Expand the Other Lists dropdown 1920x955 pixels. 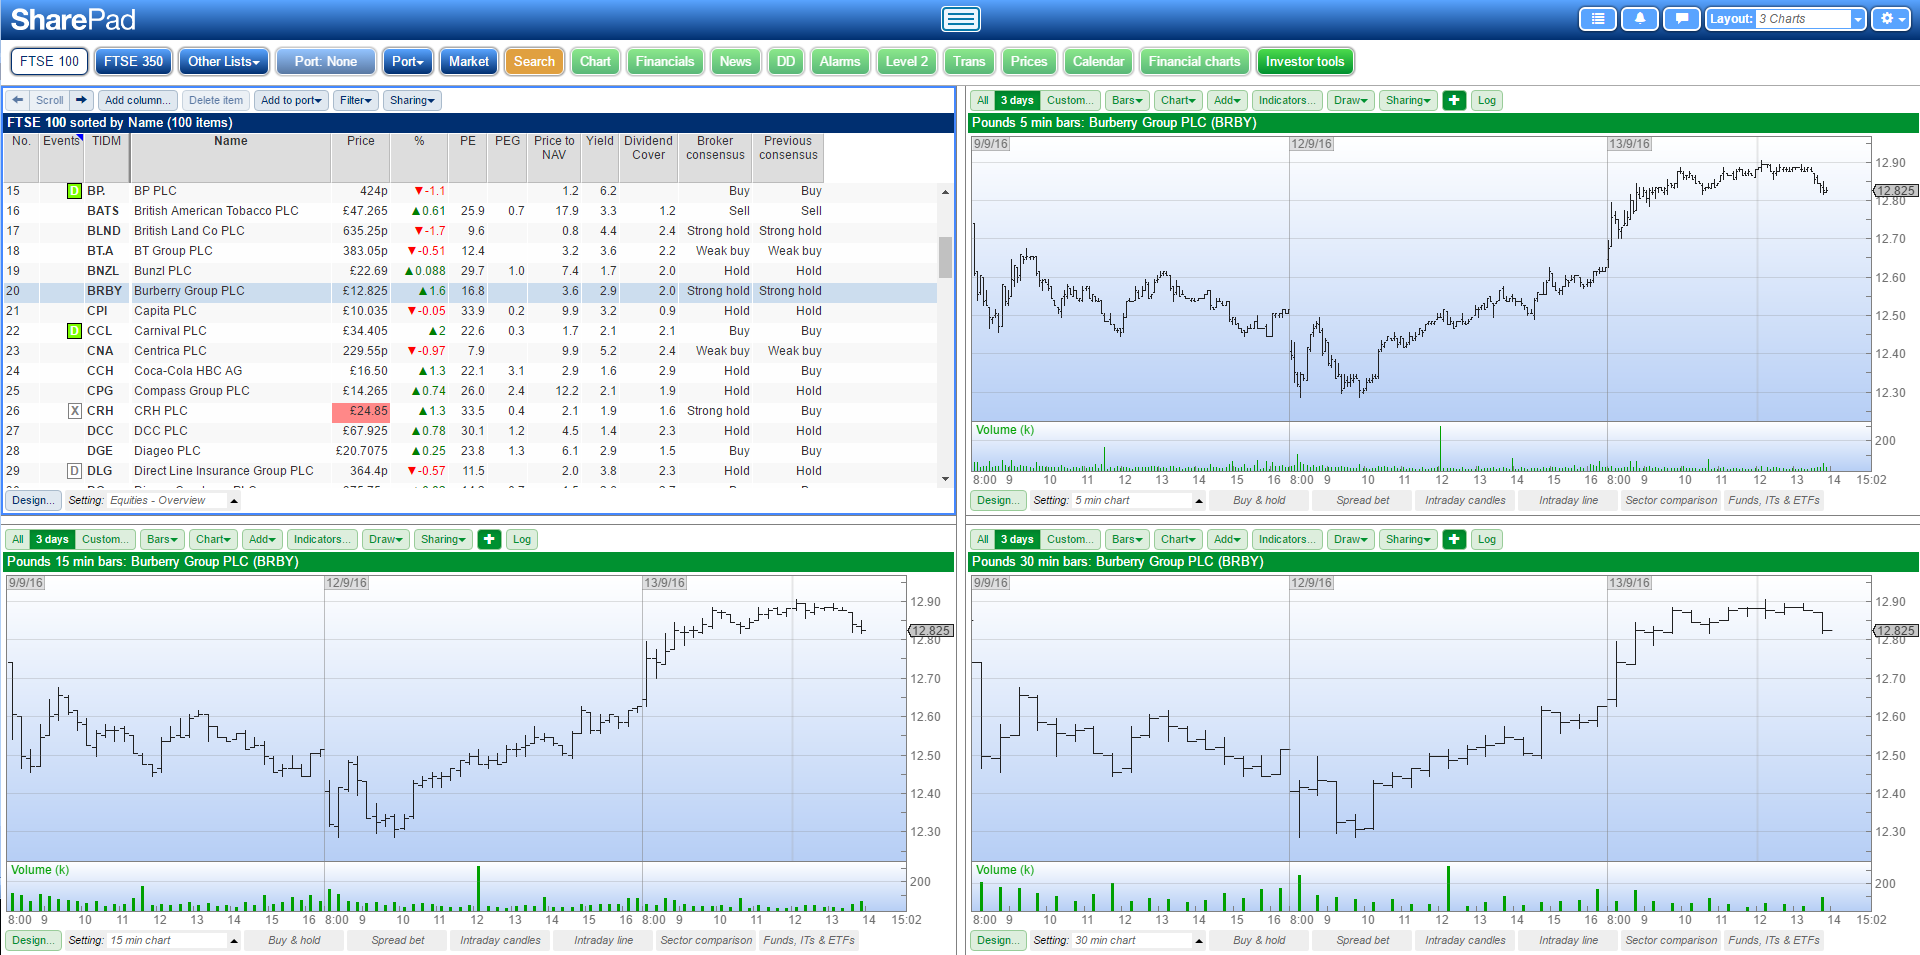[x=224, y=61]
